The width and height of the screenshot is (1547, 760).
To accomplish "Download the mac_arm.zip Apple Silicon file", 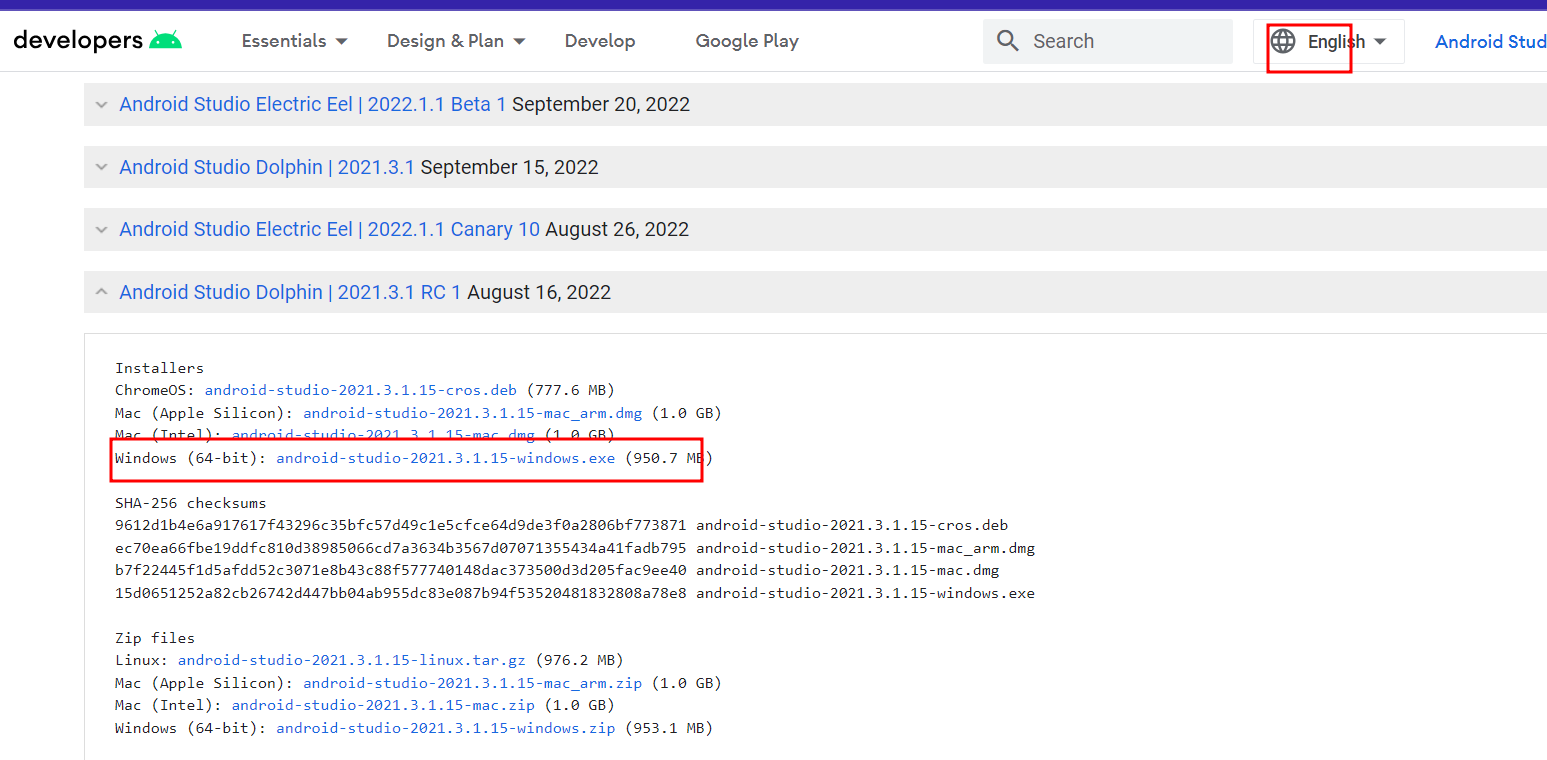I will tap(473, 683).
